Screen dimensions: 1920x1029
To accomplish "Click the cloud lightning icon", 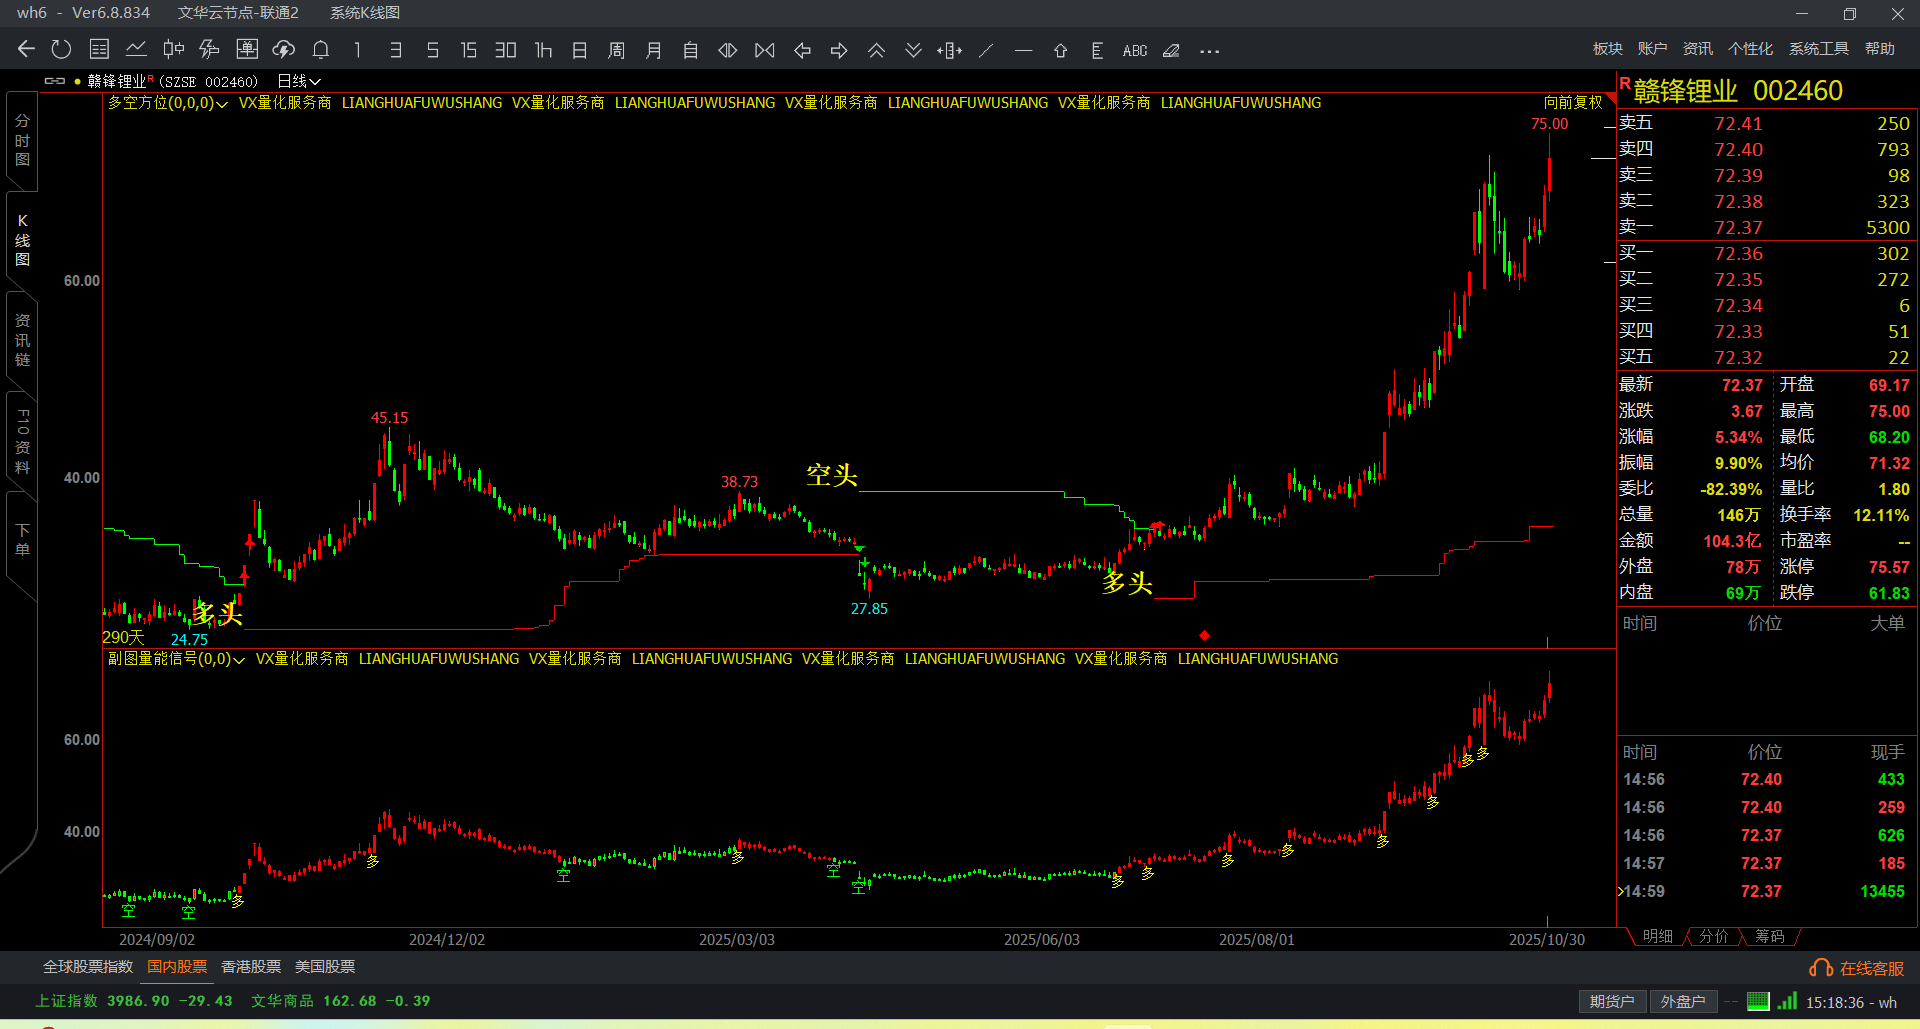I will click(x=284, y=49).
